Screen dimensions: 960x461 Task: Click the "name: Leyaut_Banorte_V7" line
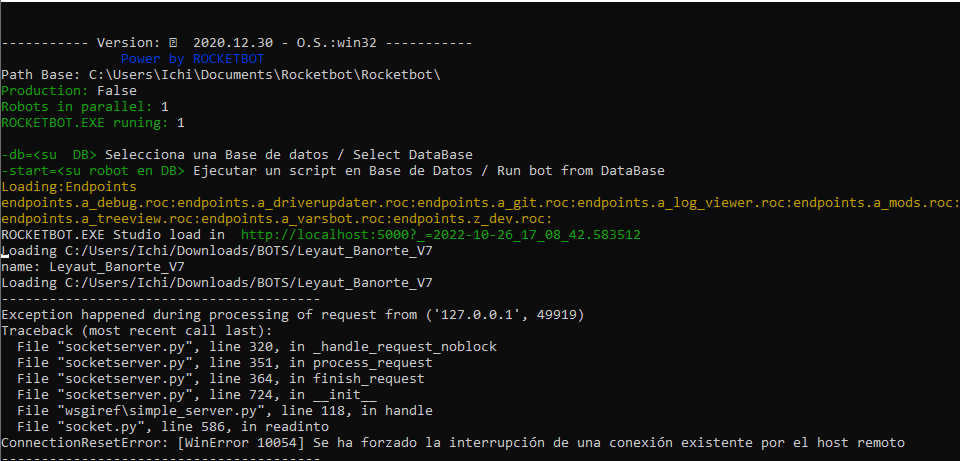coord(92,267)
